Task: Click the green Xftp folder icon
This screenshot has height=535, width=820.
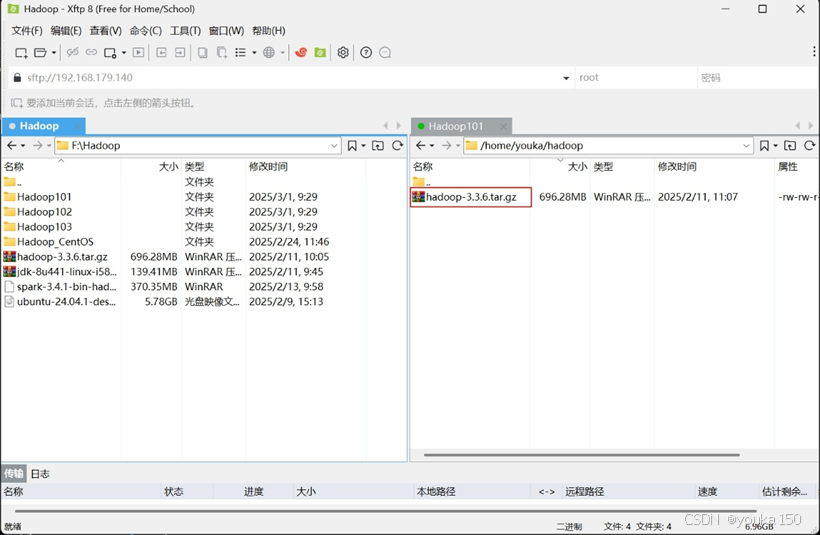Action: (x=320, y=52)
